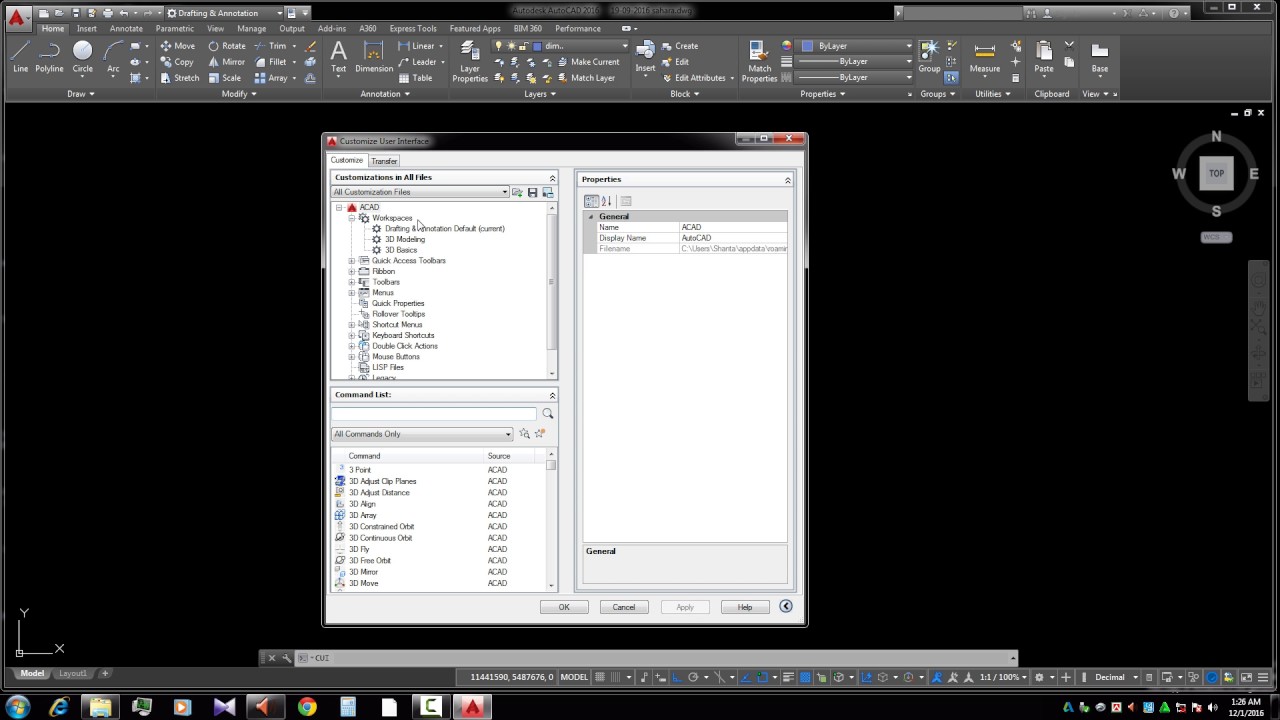1280x720 pixels.
Task: Click the Windows Start button
Action: coord(17,707)
